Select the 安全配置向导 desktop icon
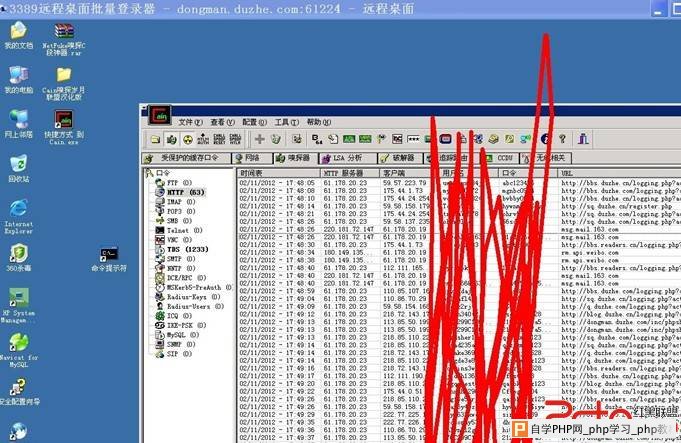The height and width of the screenshot is (443, 681). tap(19, 392)
